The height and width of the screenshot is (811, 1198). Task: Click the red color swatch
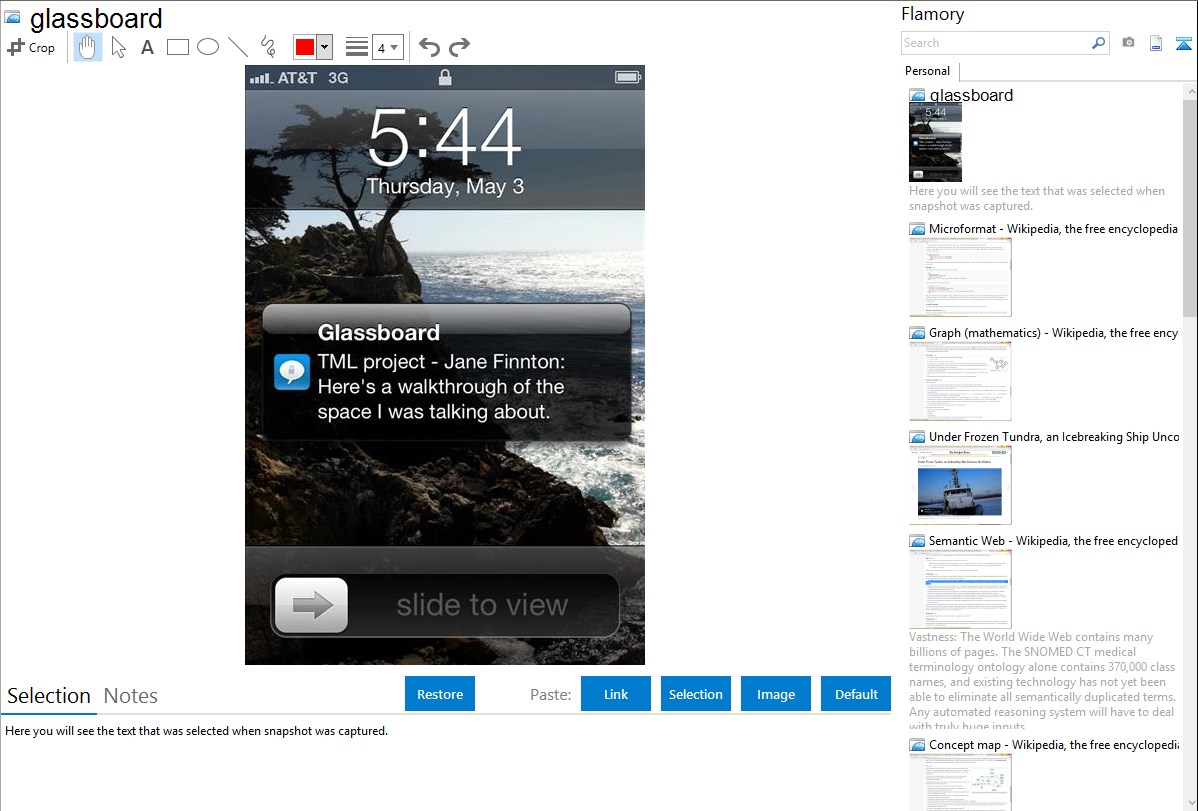coord(305,47)
